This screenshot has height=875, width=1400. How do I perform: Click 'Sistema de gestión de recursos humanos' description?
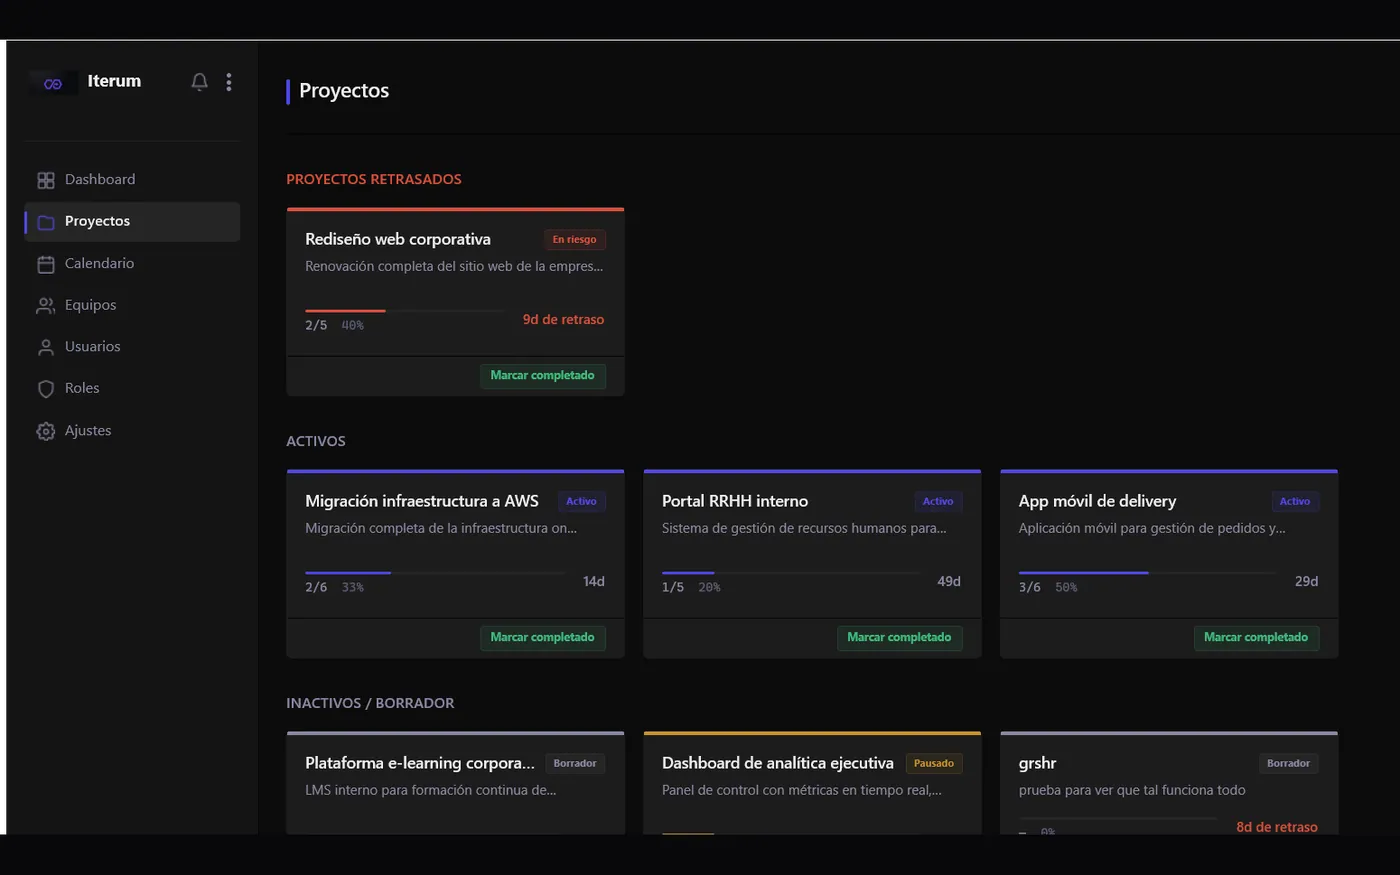pos(804,528)
